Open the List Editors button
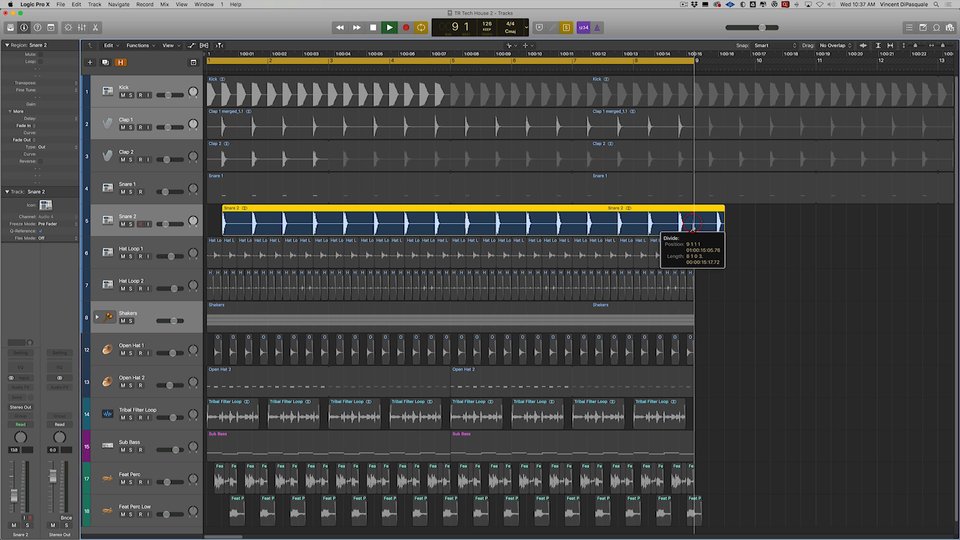960x540 pixels. point(909,28)
